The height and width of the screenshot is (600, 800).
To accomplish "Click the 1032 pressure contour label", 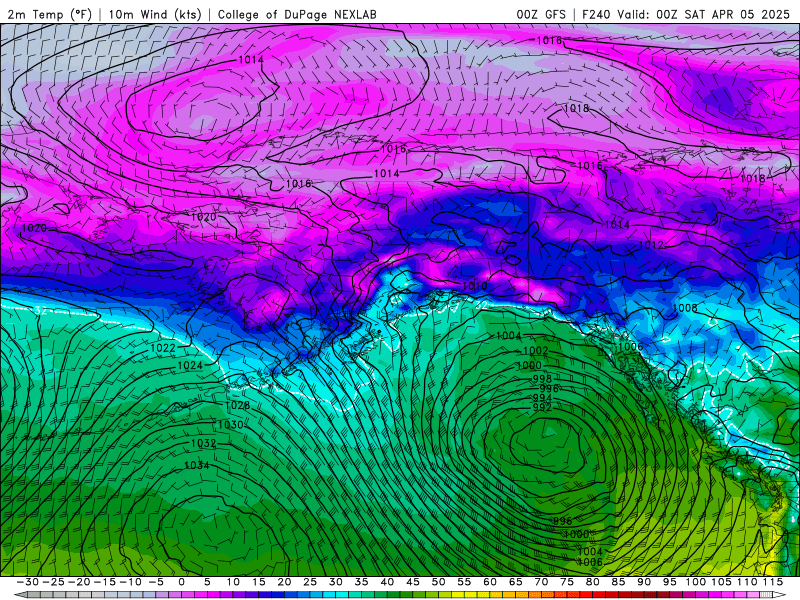I will click(204, 443).
